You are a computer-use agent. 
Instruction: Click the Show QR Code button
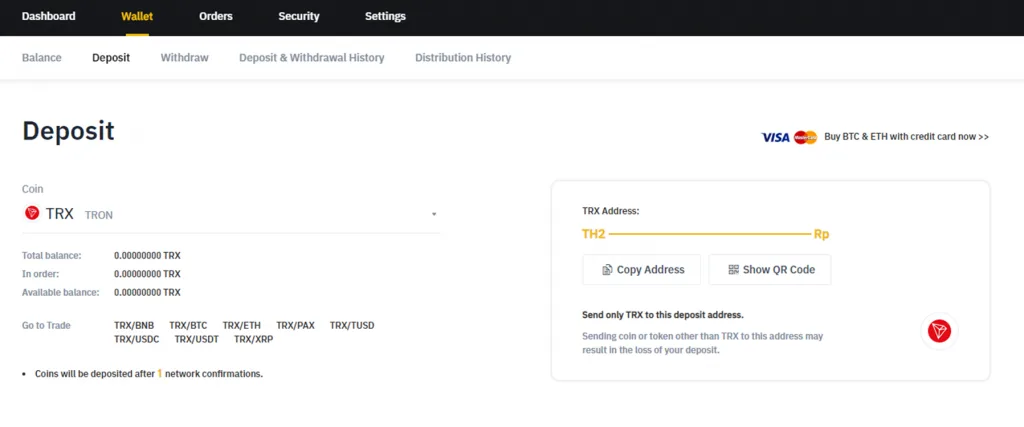770,270
